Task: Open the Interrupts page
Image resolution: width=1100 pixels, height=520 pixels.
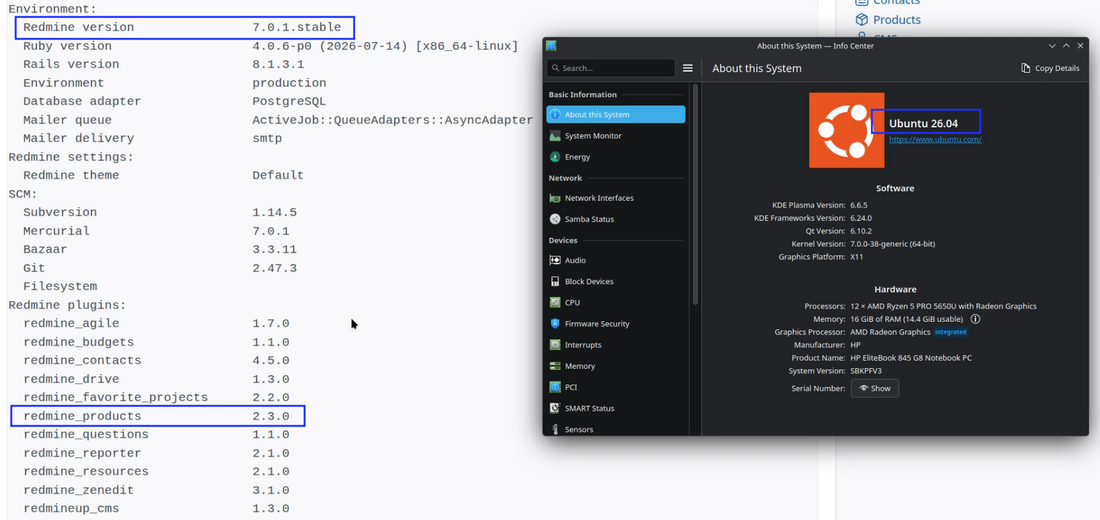Action: (x=615, y=345)
